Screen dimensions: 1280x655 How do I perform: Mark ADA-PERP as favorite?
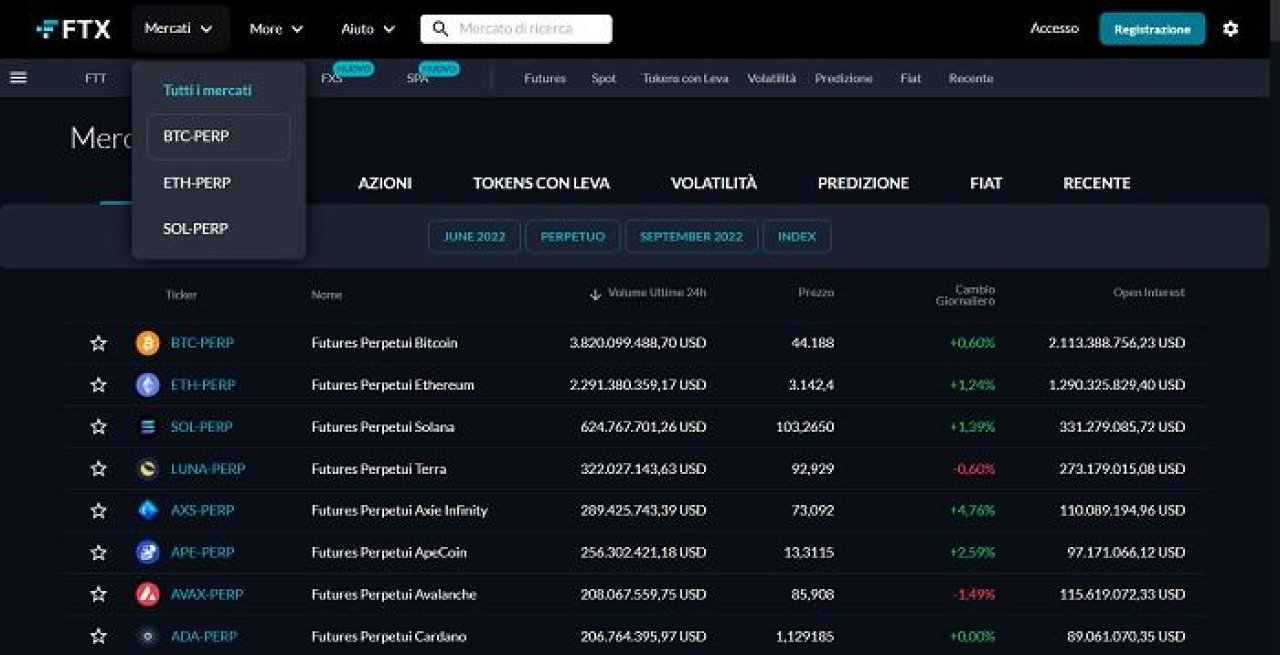(x=98, y=636)
